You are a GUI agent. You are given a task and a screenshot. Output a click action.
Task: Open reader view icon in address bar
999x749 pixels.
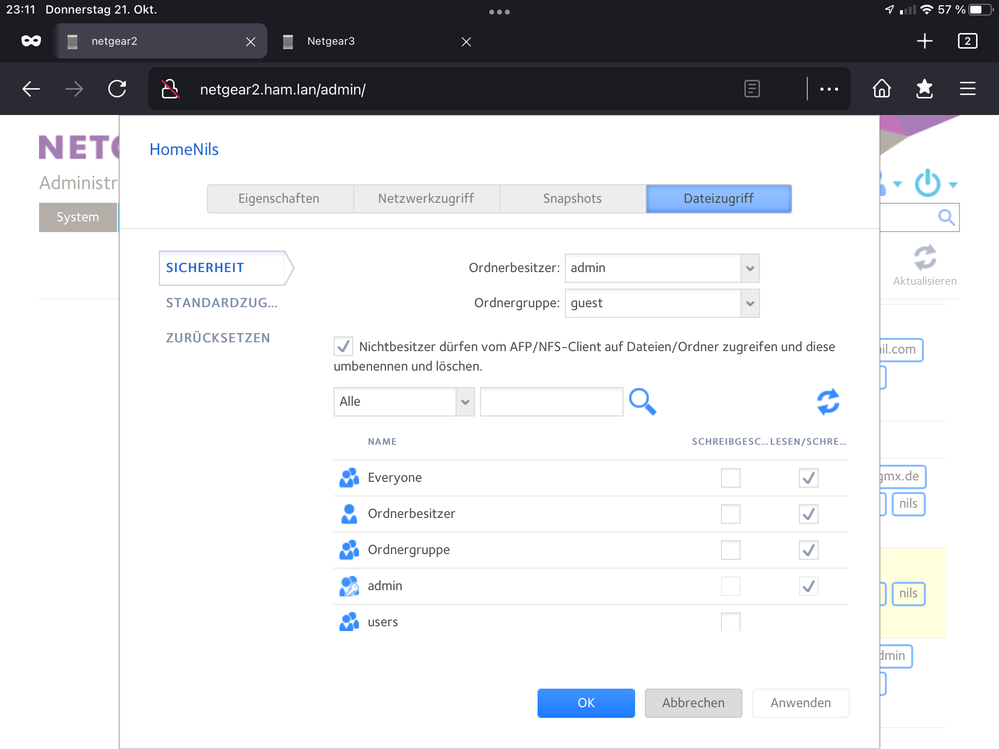752,89
